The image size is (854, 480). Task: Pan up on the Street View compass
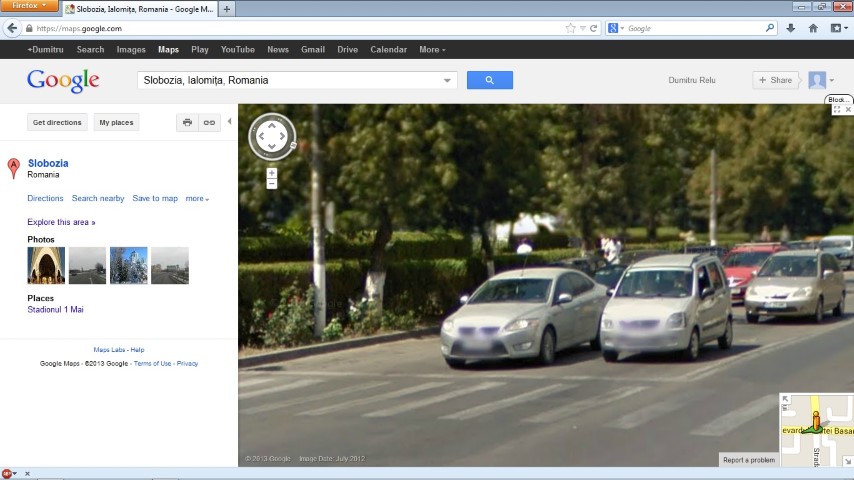point(272,122)
